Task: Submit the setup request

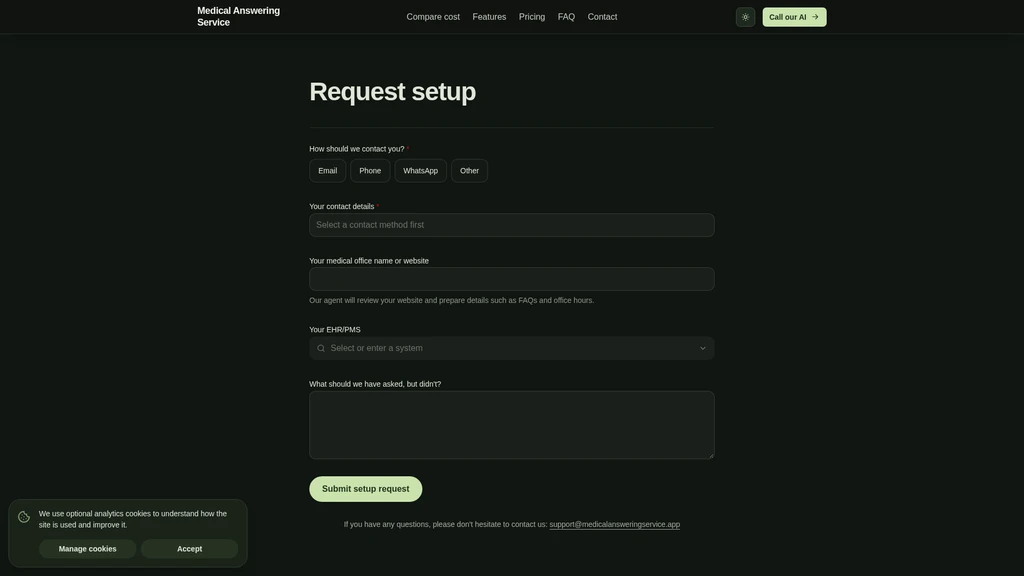Action: click(x=366, y=488)
